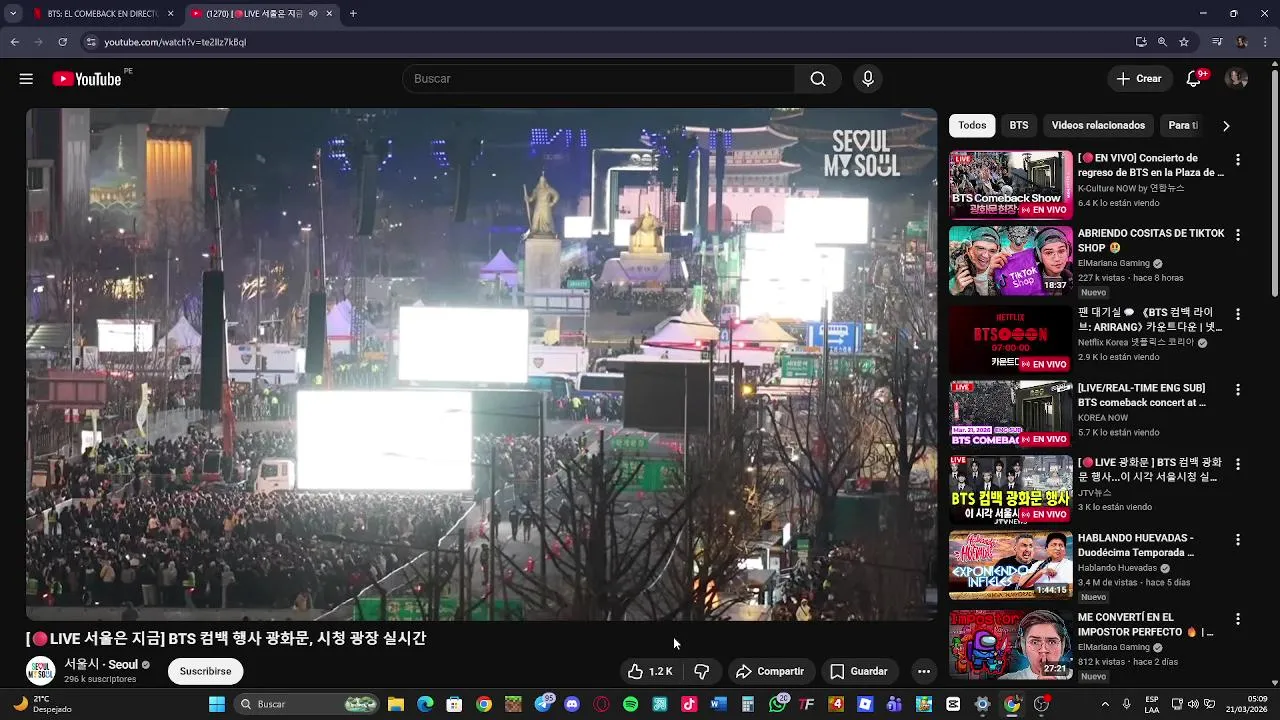Viewport: 1280px width, 720px height.
Task: Go to the YouTube home logo
Action: [x=88, y=79]
